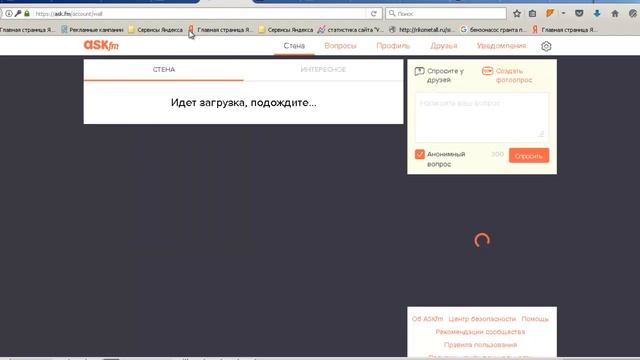This screenshot has width=640, height=360.
Task: Open 'статистика сайта' bookmark
Action: click(351, 29)
